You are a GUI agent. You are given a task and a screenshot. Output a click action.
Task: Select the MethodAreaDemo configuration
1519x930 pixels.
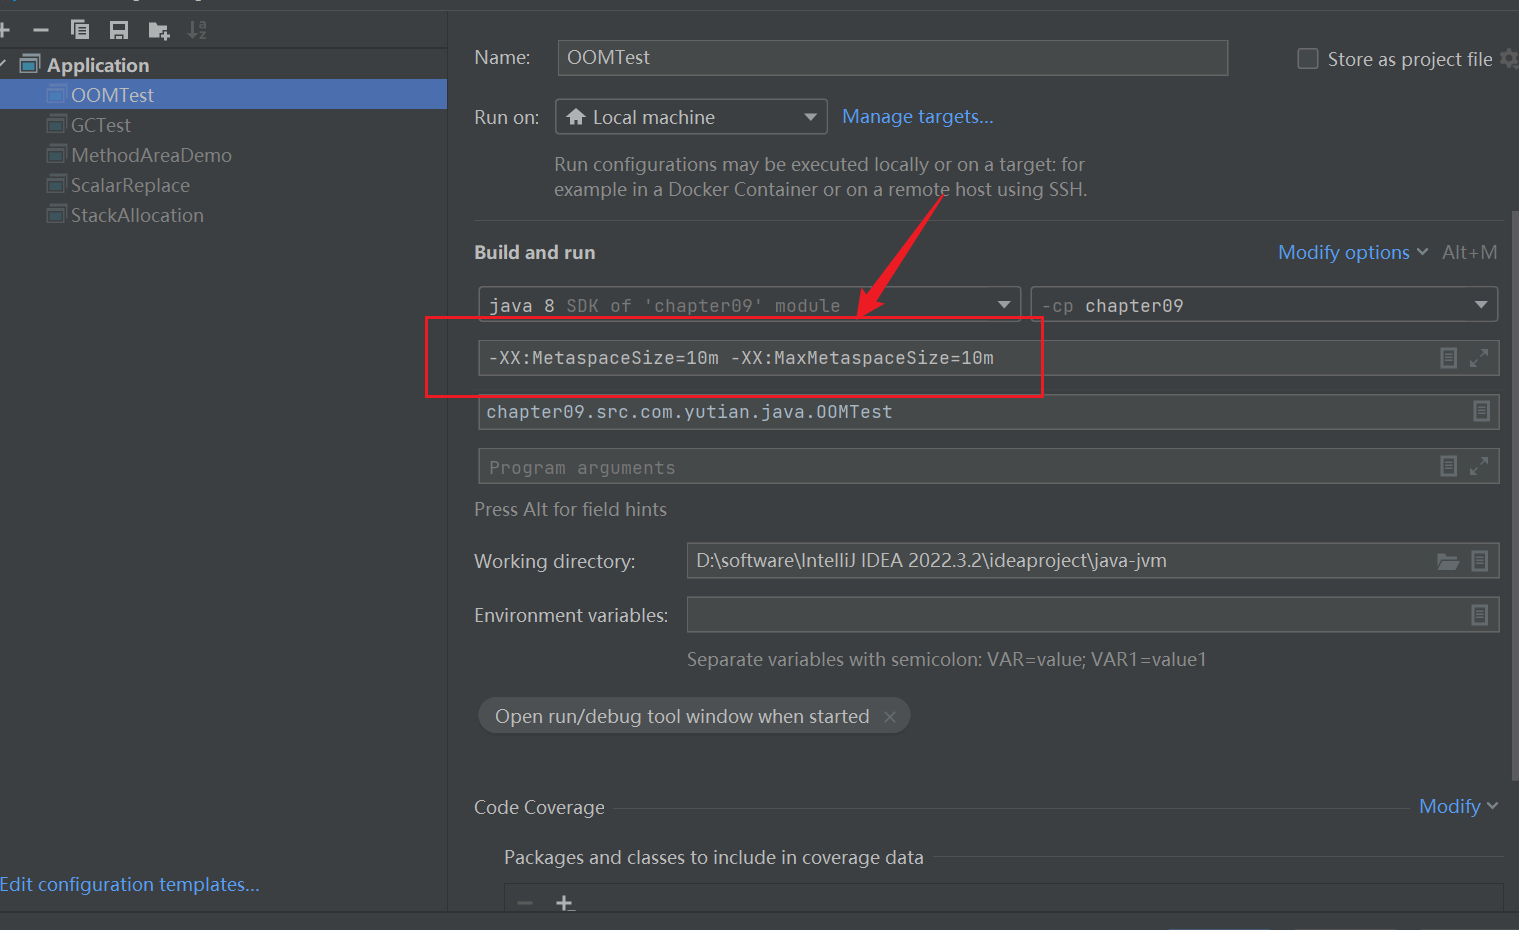point(151,155)
